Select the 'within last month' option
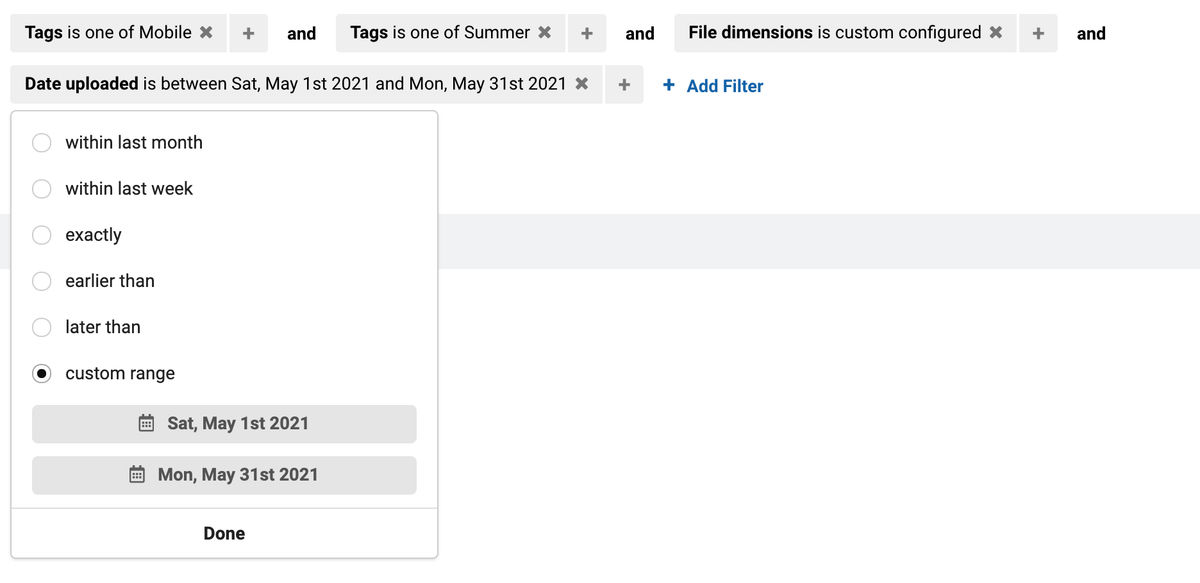The width and height of the screenshot is (1200, 583). (x=42, y=143)
